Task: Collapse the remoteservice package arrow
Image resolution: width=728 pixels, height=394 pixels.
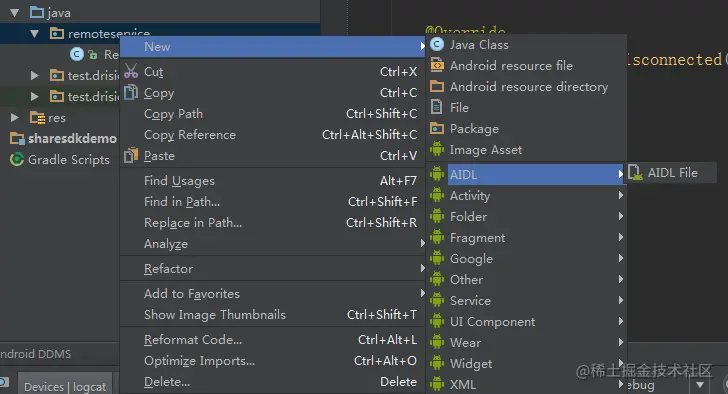Action: [x=35, y=34]
